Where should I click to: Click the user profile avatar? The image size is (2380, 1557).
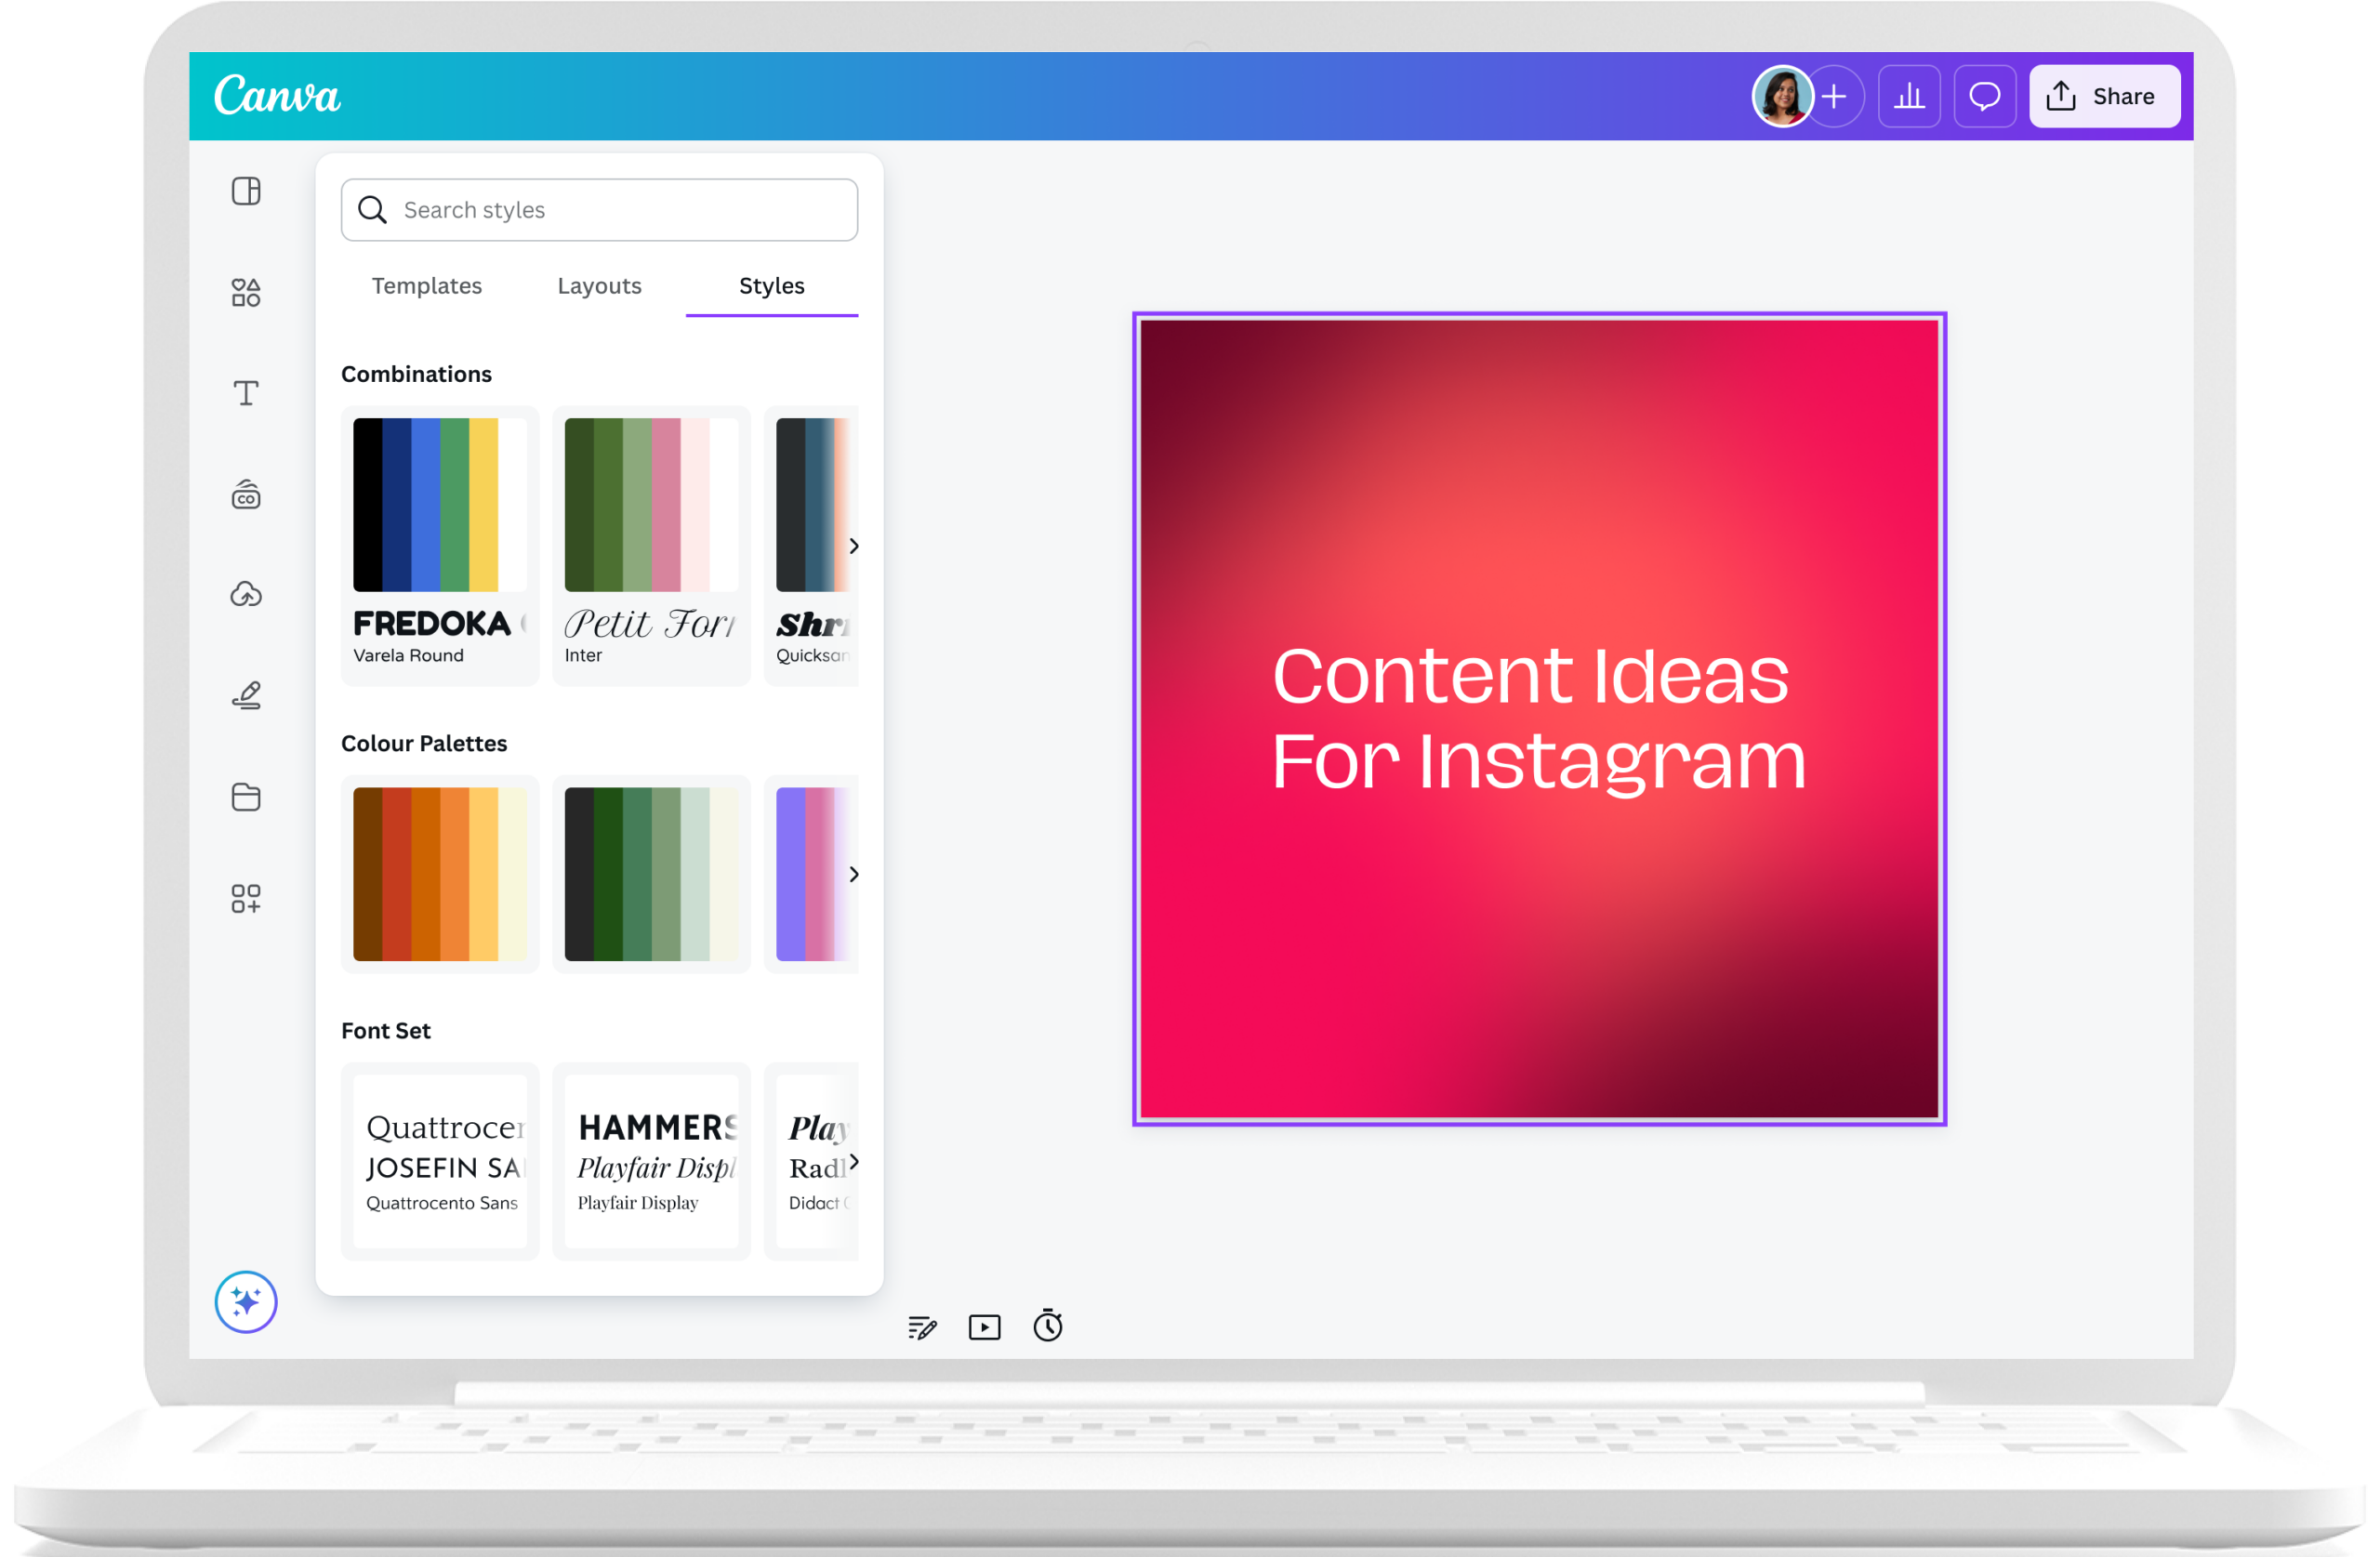[x=1782, y=96]
